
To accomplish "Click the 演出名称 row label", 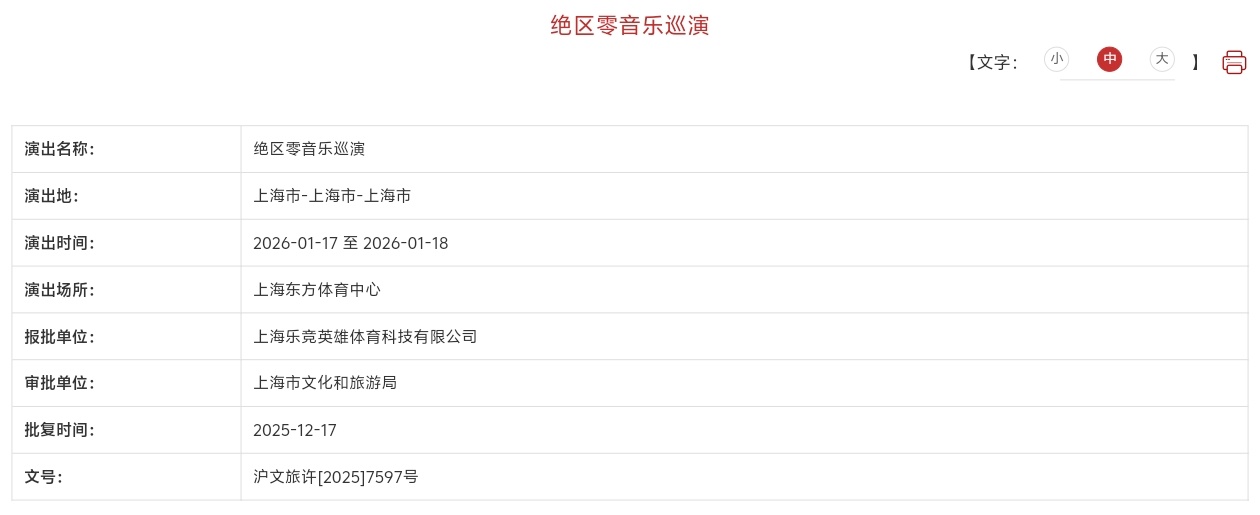I will point(59,149).
